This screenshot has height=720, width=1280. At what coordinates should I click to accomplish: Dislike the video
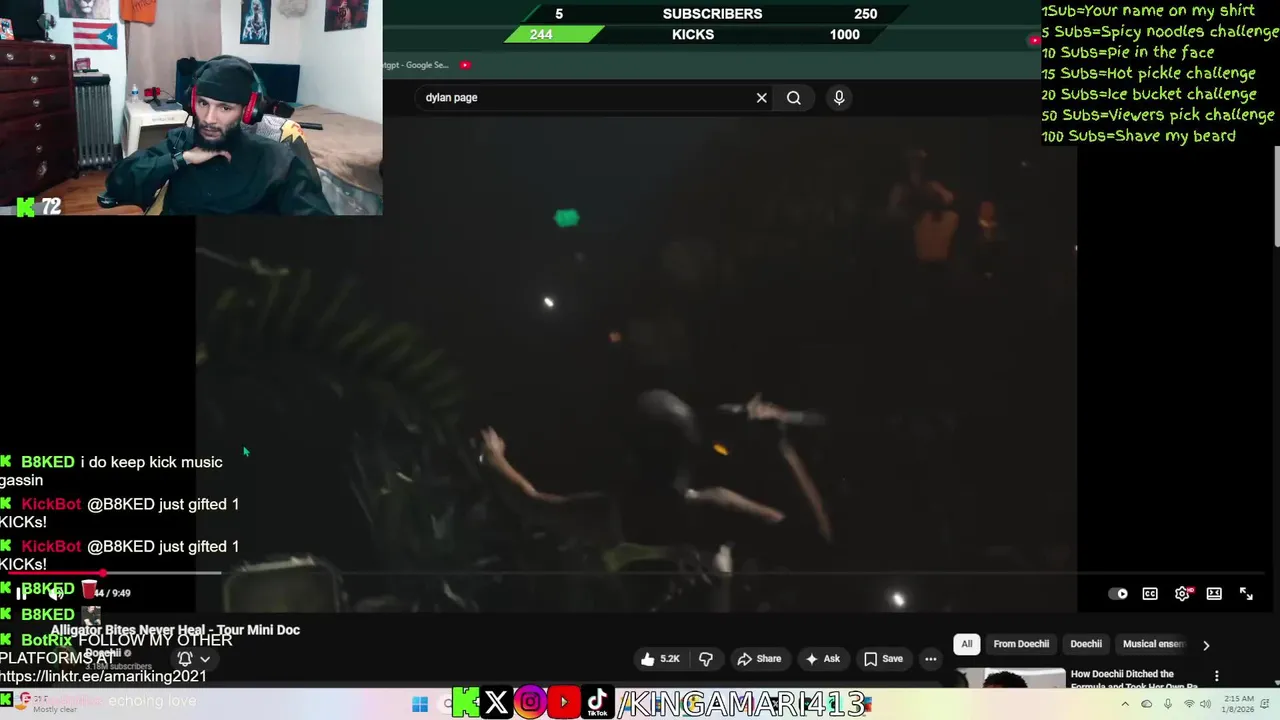click(706, 659)
